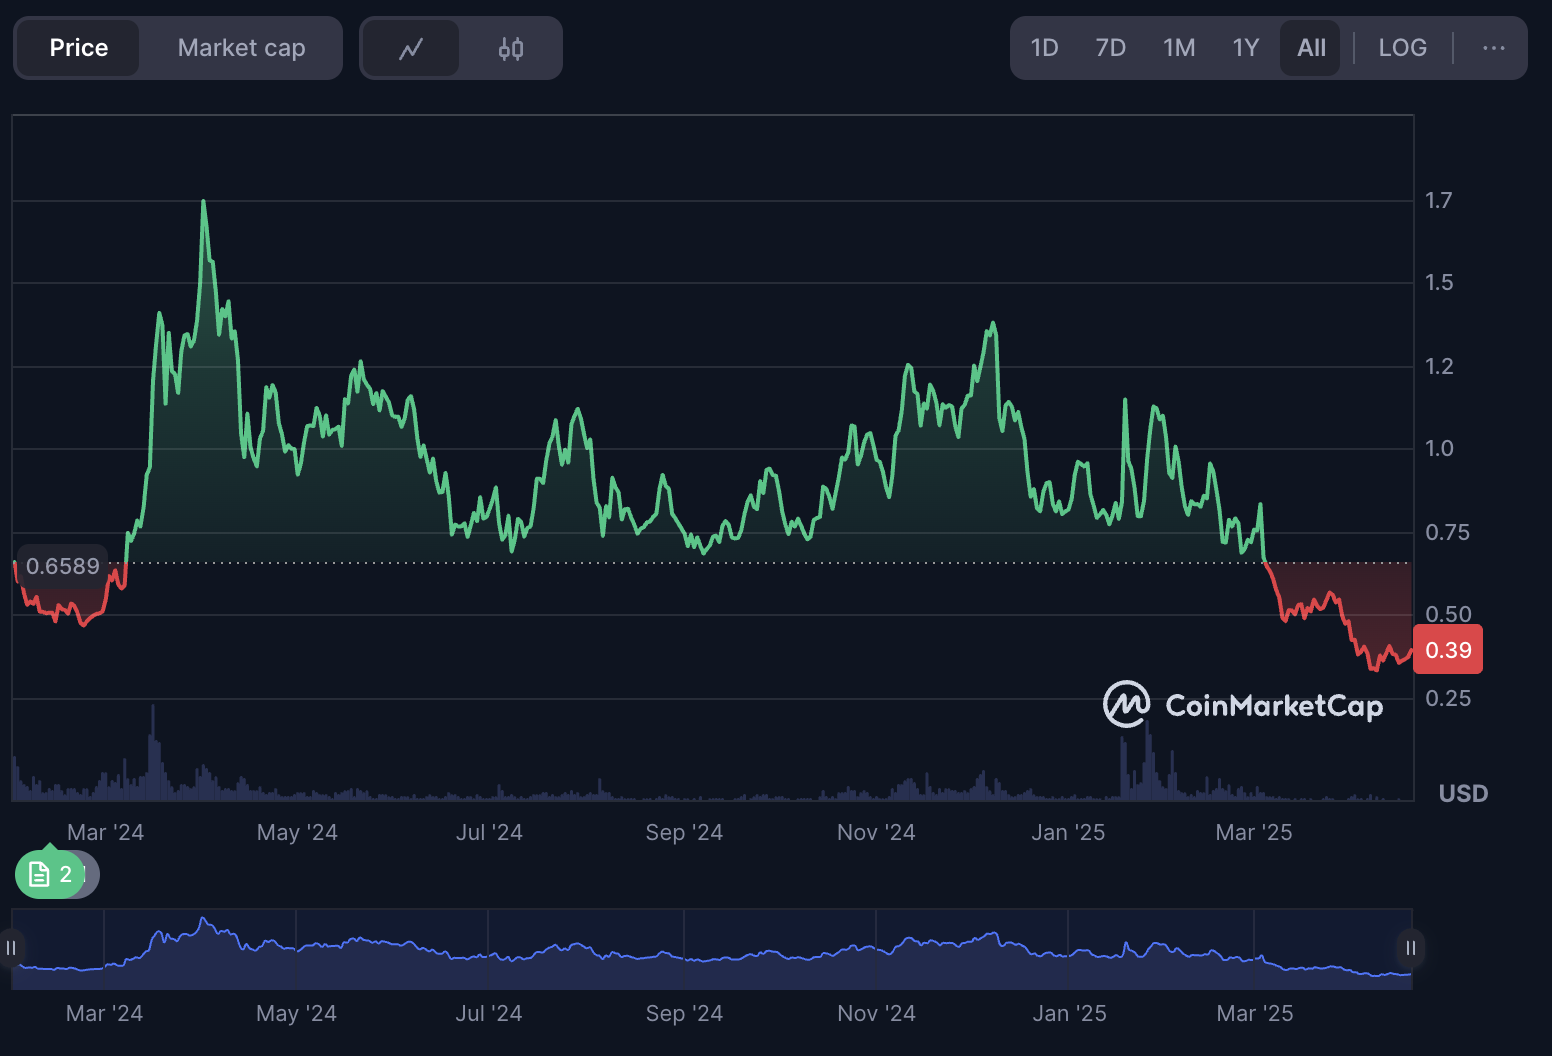Screen dimensions: 1552x1056
Task: Set time range to 1Y
Action: [1245, 48]
